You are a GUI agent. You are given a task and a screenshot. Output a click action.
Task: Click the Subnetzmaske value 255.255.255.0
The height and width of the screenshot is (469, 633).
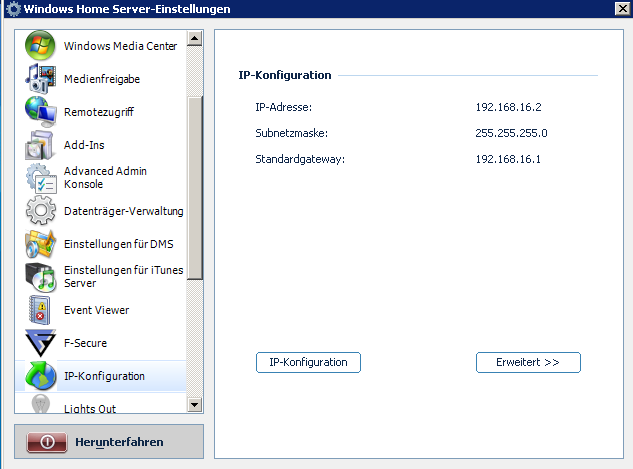511,133
